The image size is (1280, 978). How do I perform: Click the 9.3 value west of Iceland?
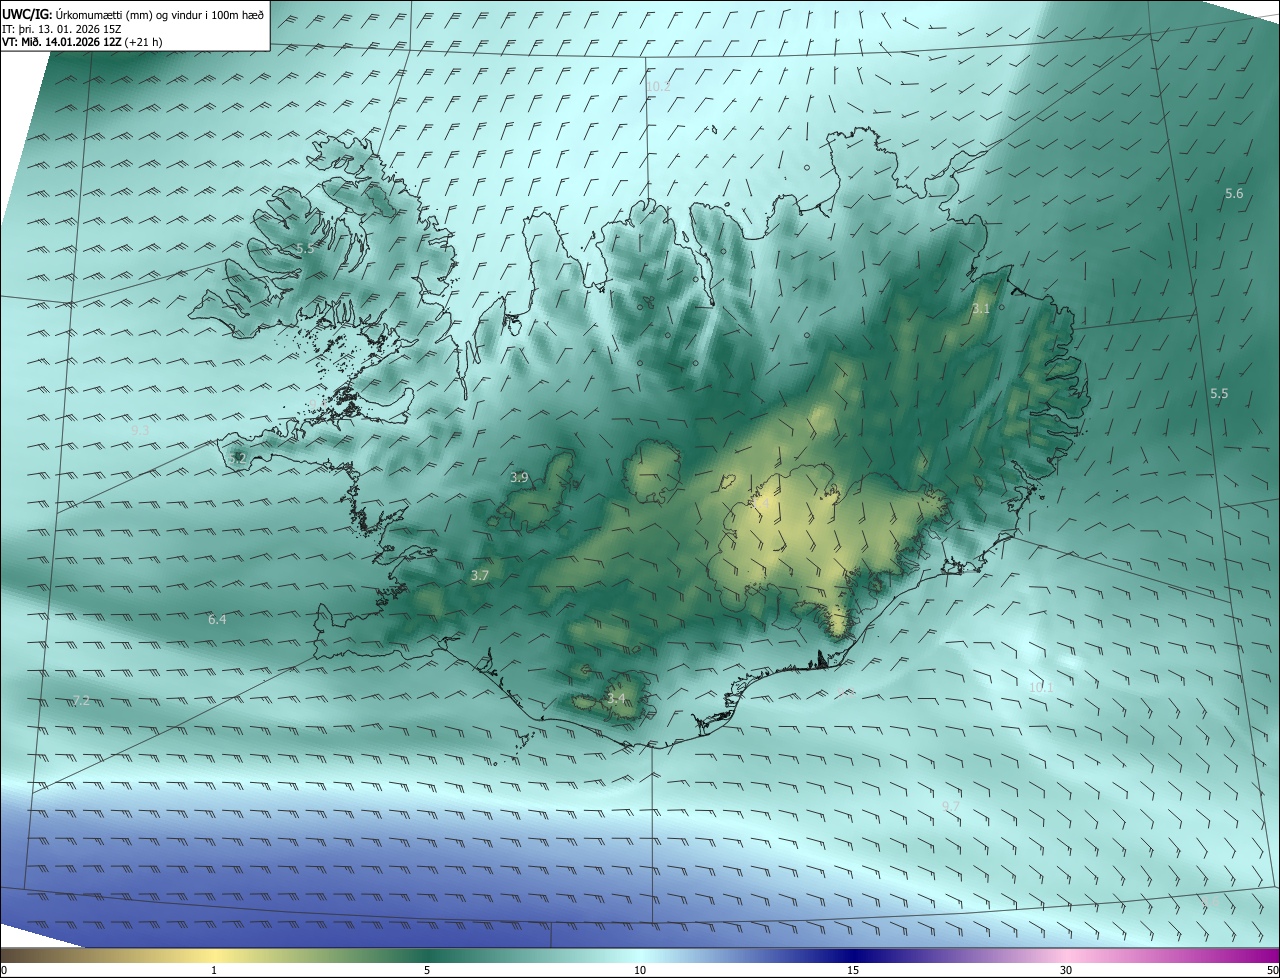[140, 430]
